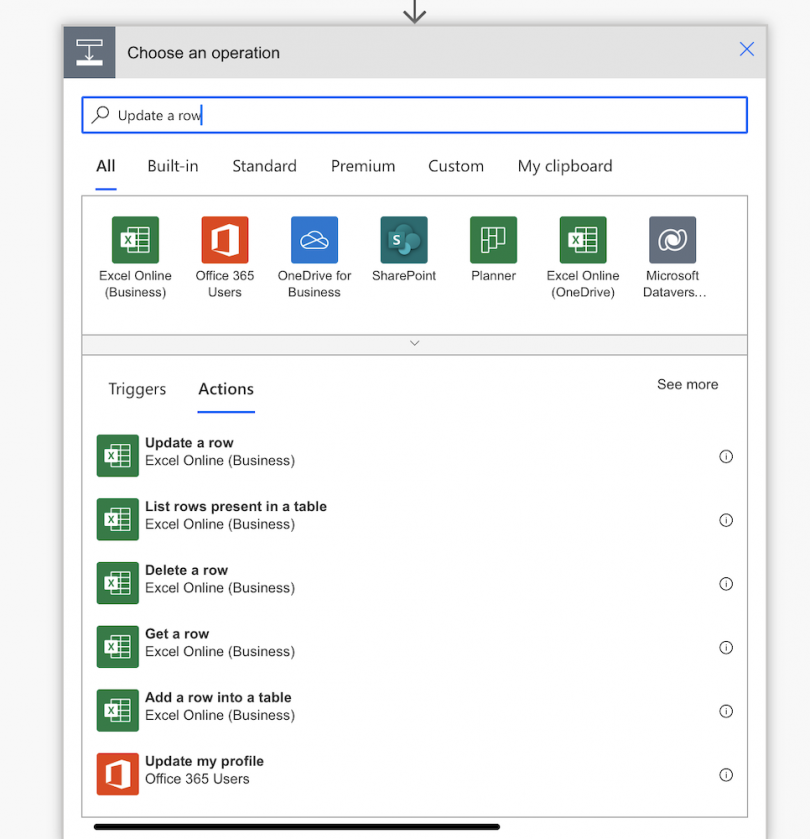
Task: Select the Excel Online (Business) connector icon
Action: click(135, 240)
